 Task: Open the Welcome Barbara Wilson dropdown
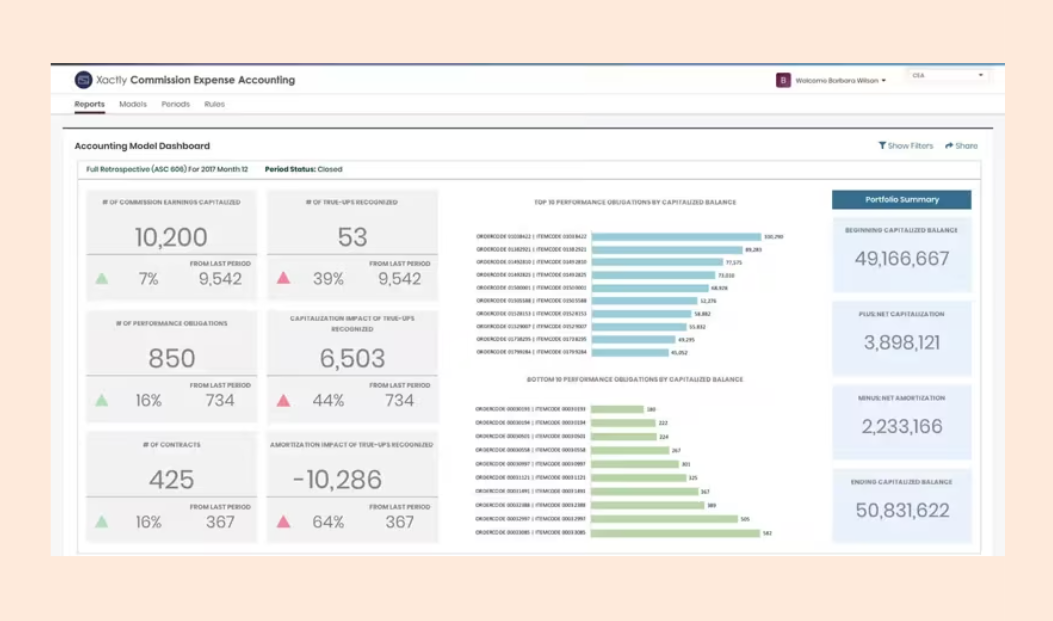pyautogui.click(x=840, y=81)
